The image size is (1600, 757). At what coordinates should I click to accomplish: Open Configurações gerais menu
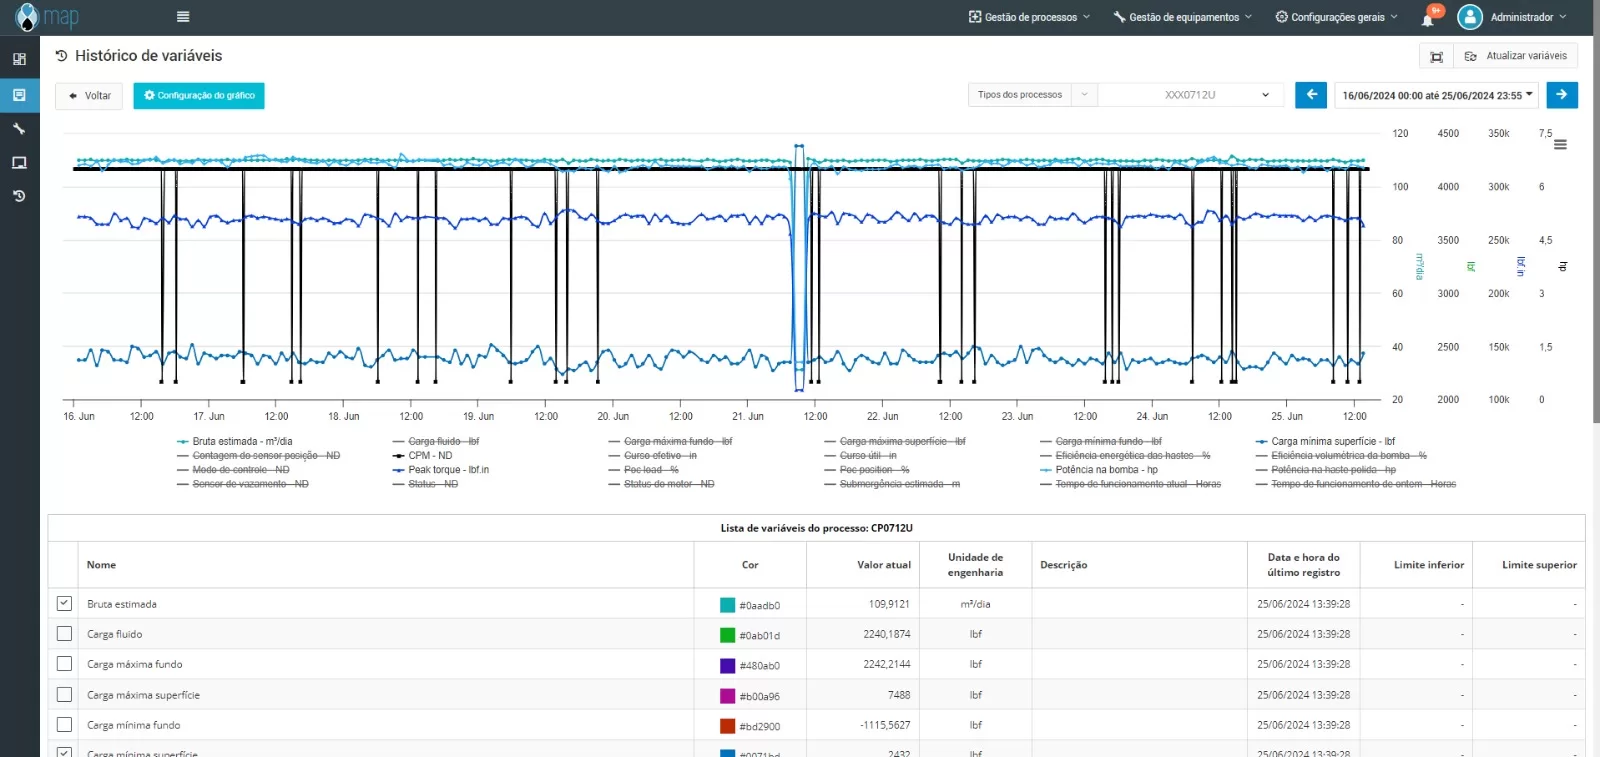coord(1337,17)
